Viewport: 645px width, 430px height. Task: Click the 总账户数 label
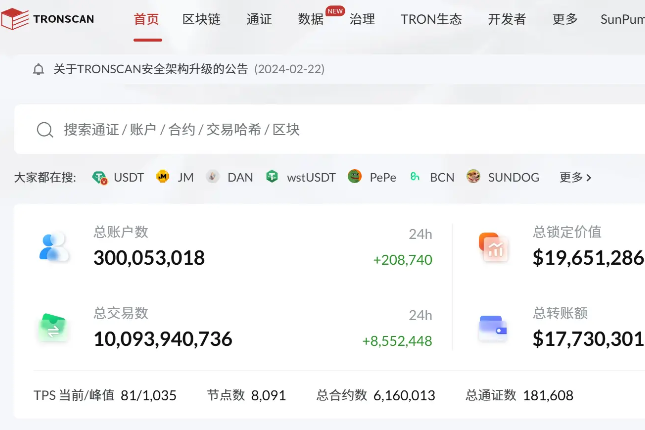point(121,232)
